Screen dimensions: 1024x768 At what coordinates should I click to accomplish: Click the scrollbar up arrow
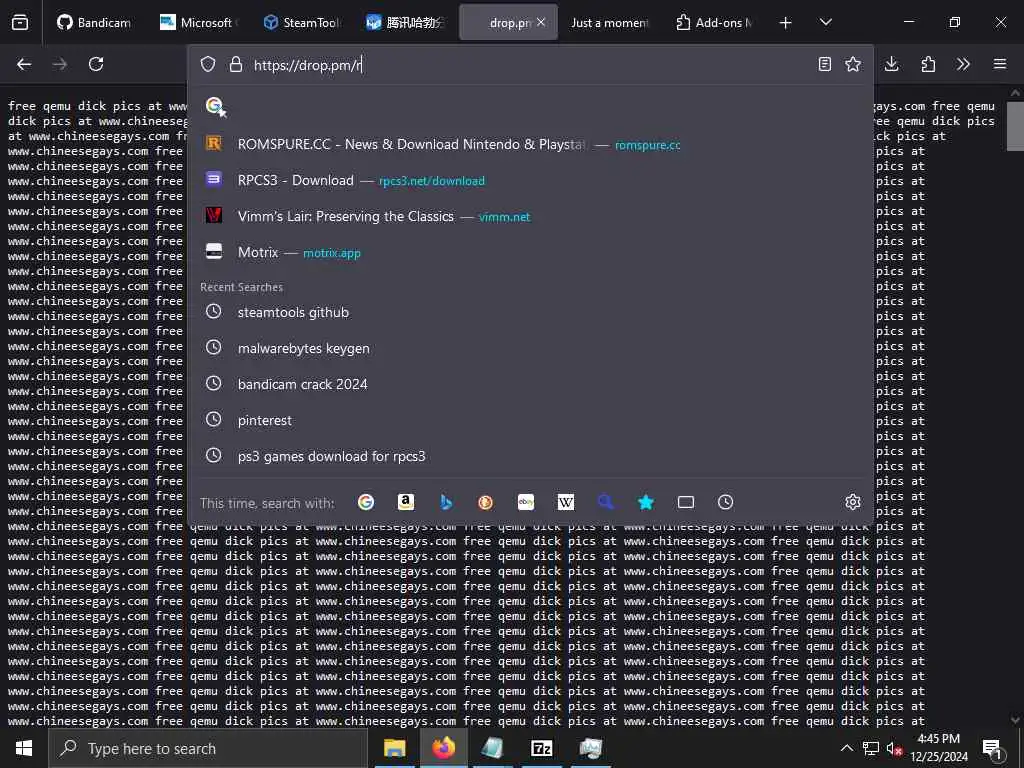click(1015, 93)
